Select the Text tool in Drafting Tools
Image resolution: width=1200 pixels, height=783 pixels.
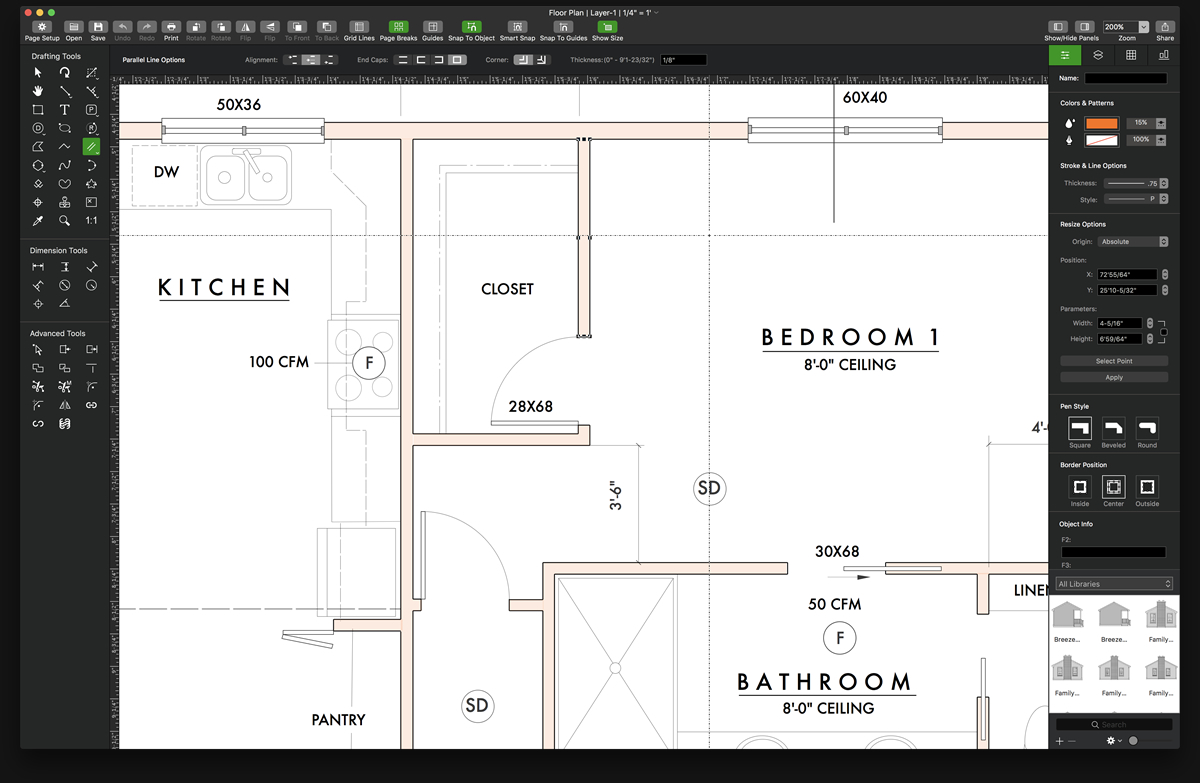64,109
